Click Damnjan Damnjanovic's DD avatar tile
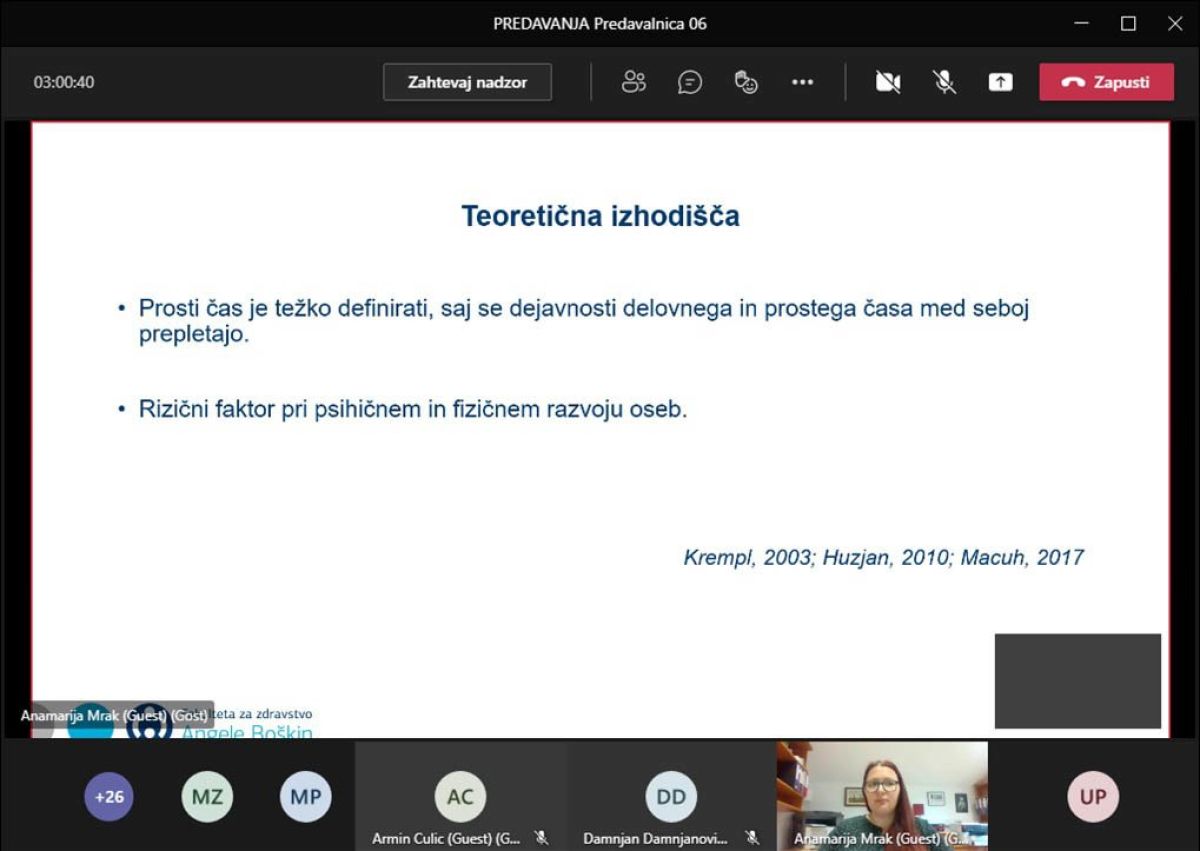The image size is (1200, 851). (671, 796)
